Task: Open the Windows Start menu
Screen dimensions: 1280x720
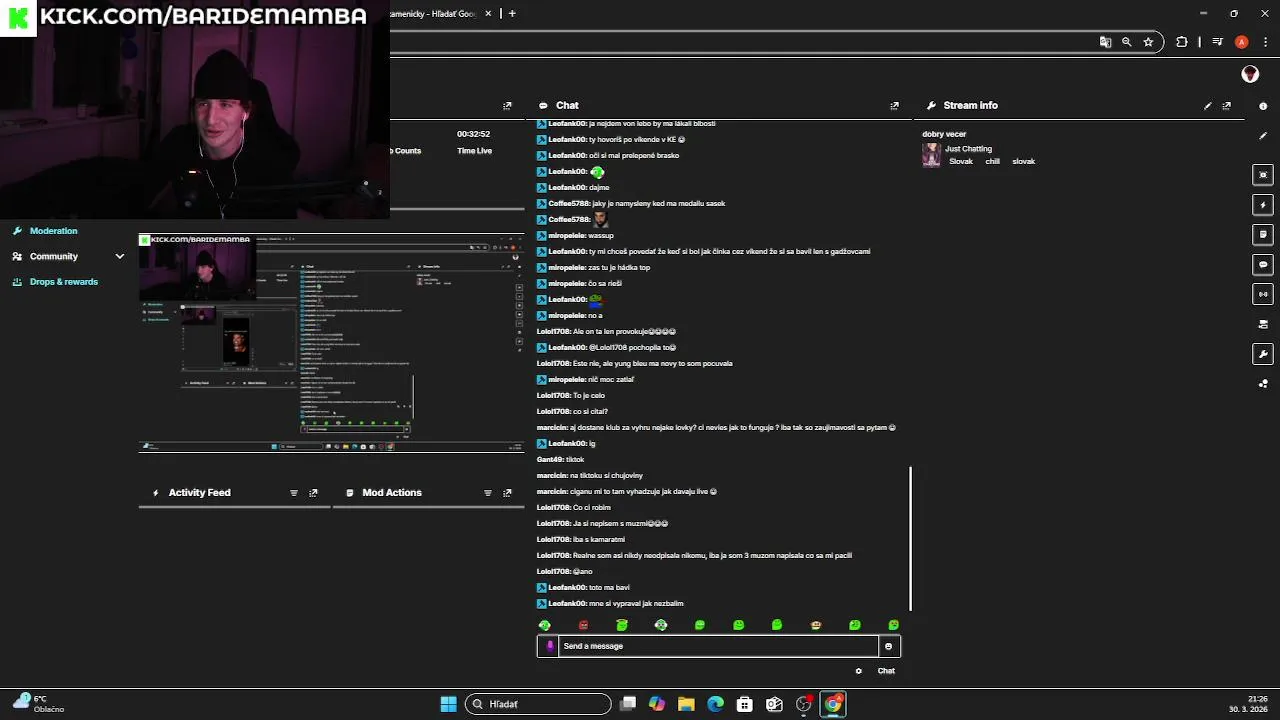Action: click(448, 704)
